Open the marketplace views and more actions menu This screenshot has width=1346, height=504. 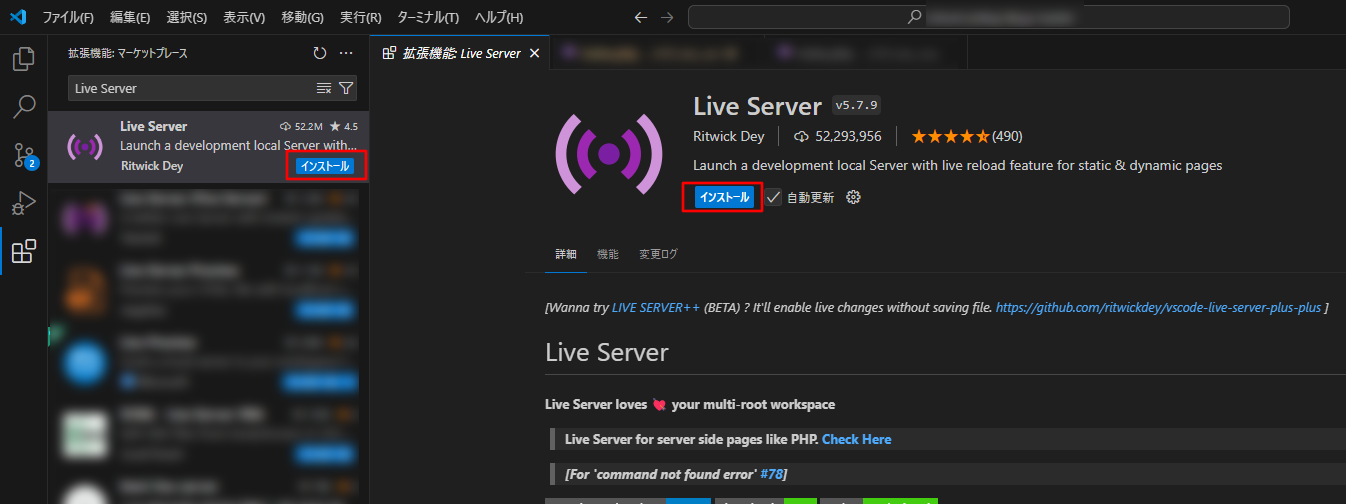[346, 53]
